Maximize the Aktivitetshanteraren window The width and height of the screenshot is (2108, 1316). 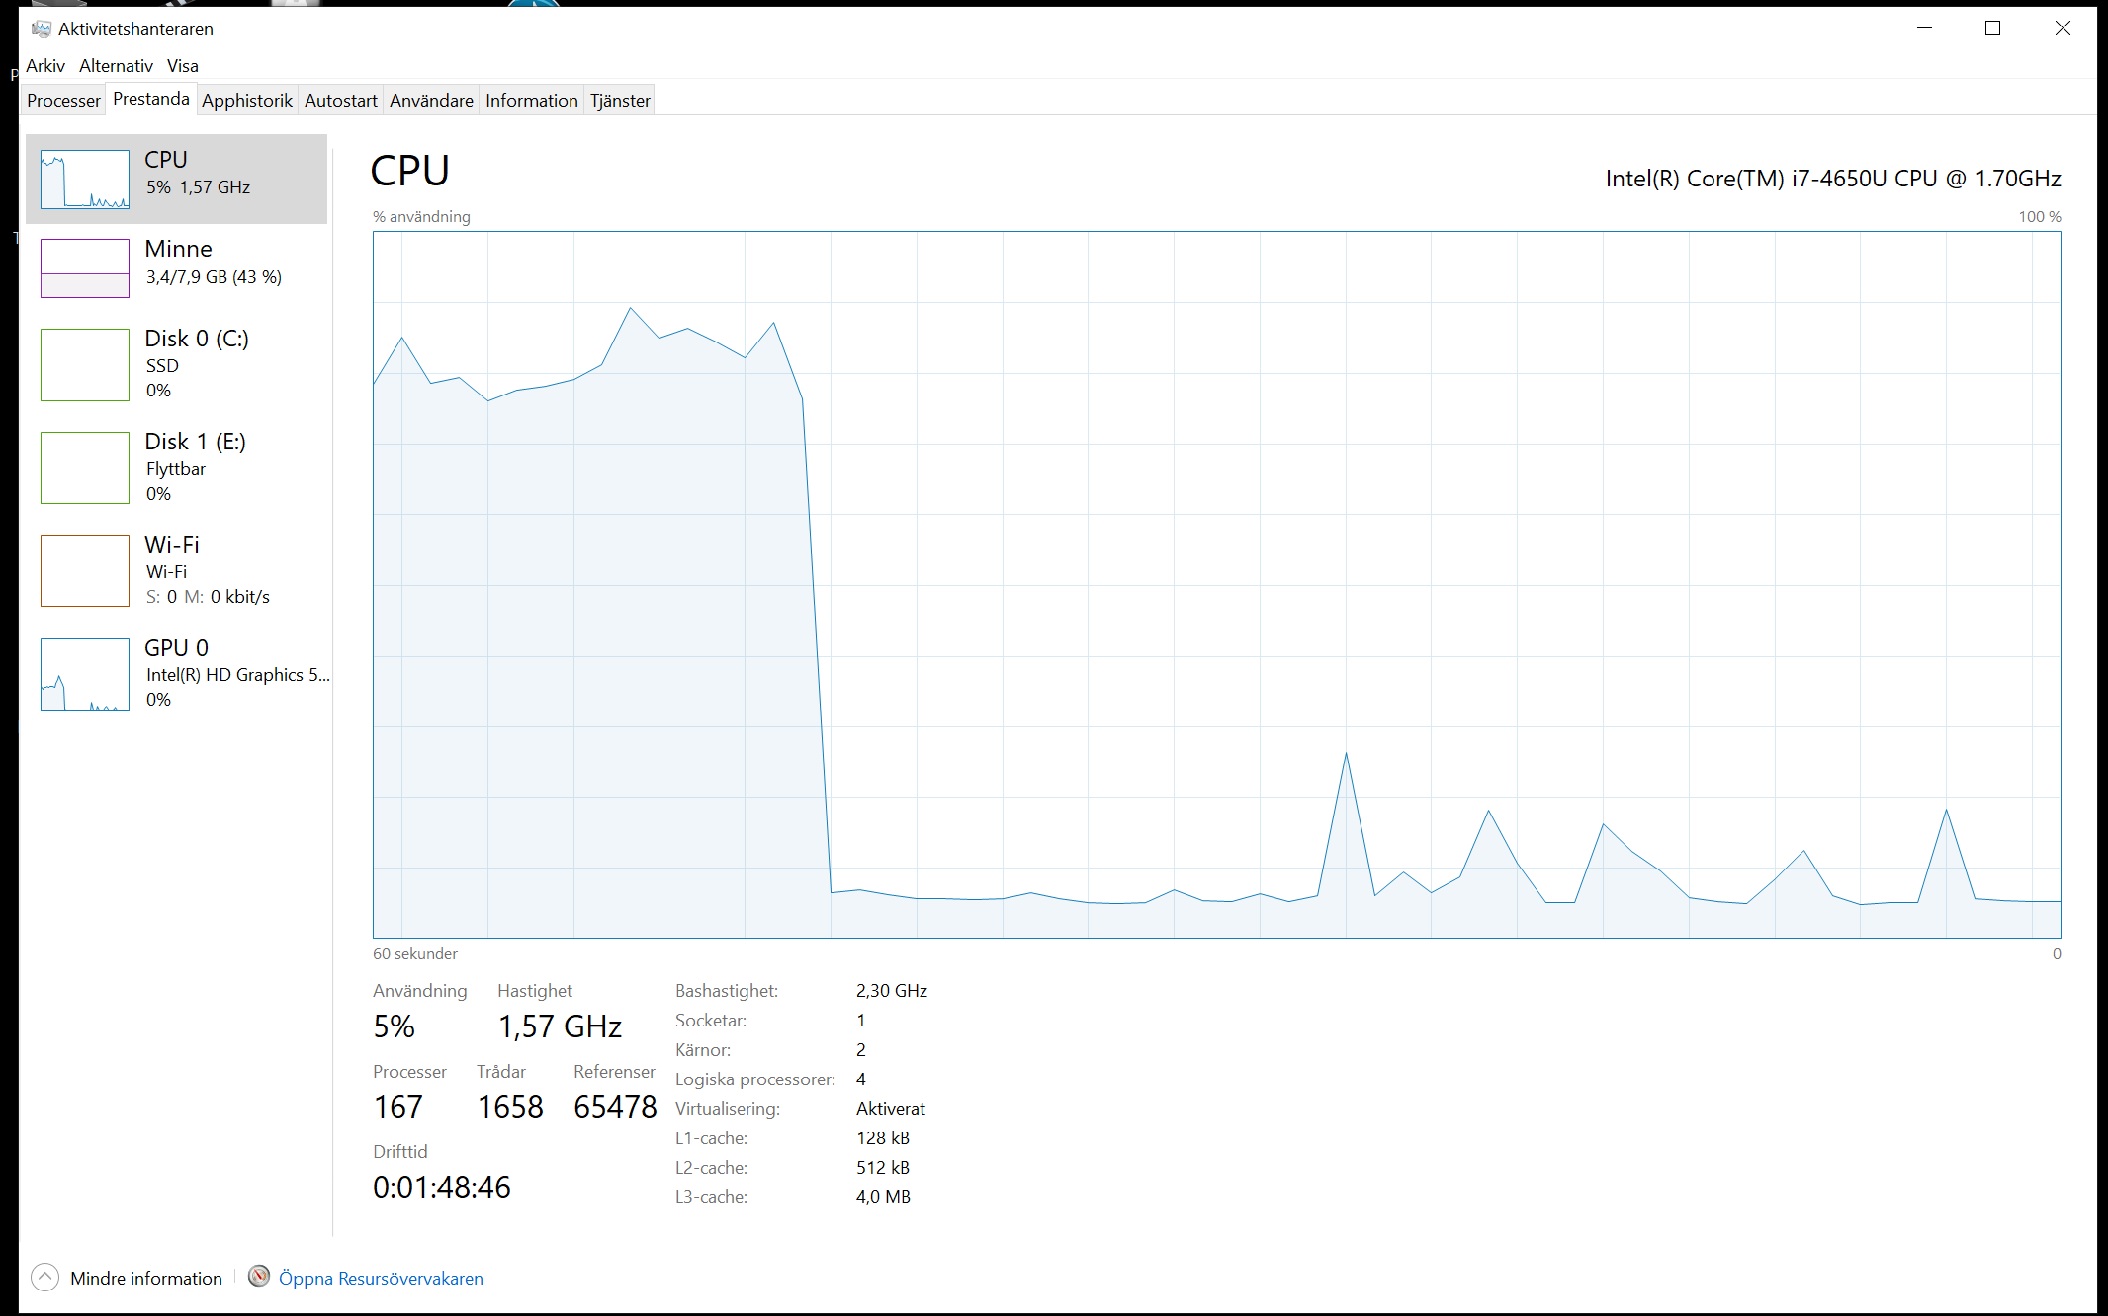tap(1992, 28)
